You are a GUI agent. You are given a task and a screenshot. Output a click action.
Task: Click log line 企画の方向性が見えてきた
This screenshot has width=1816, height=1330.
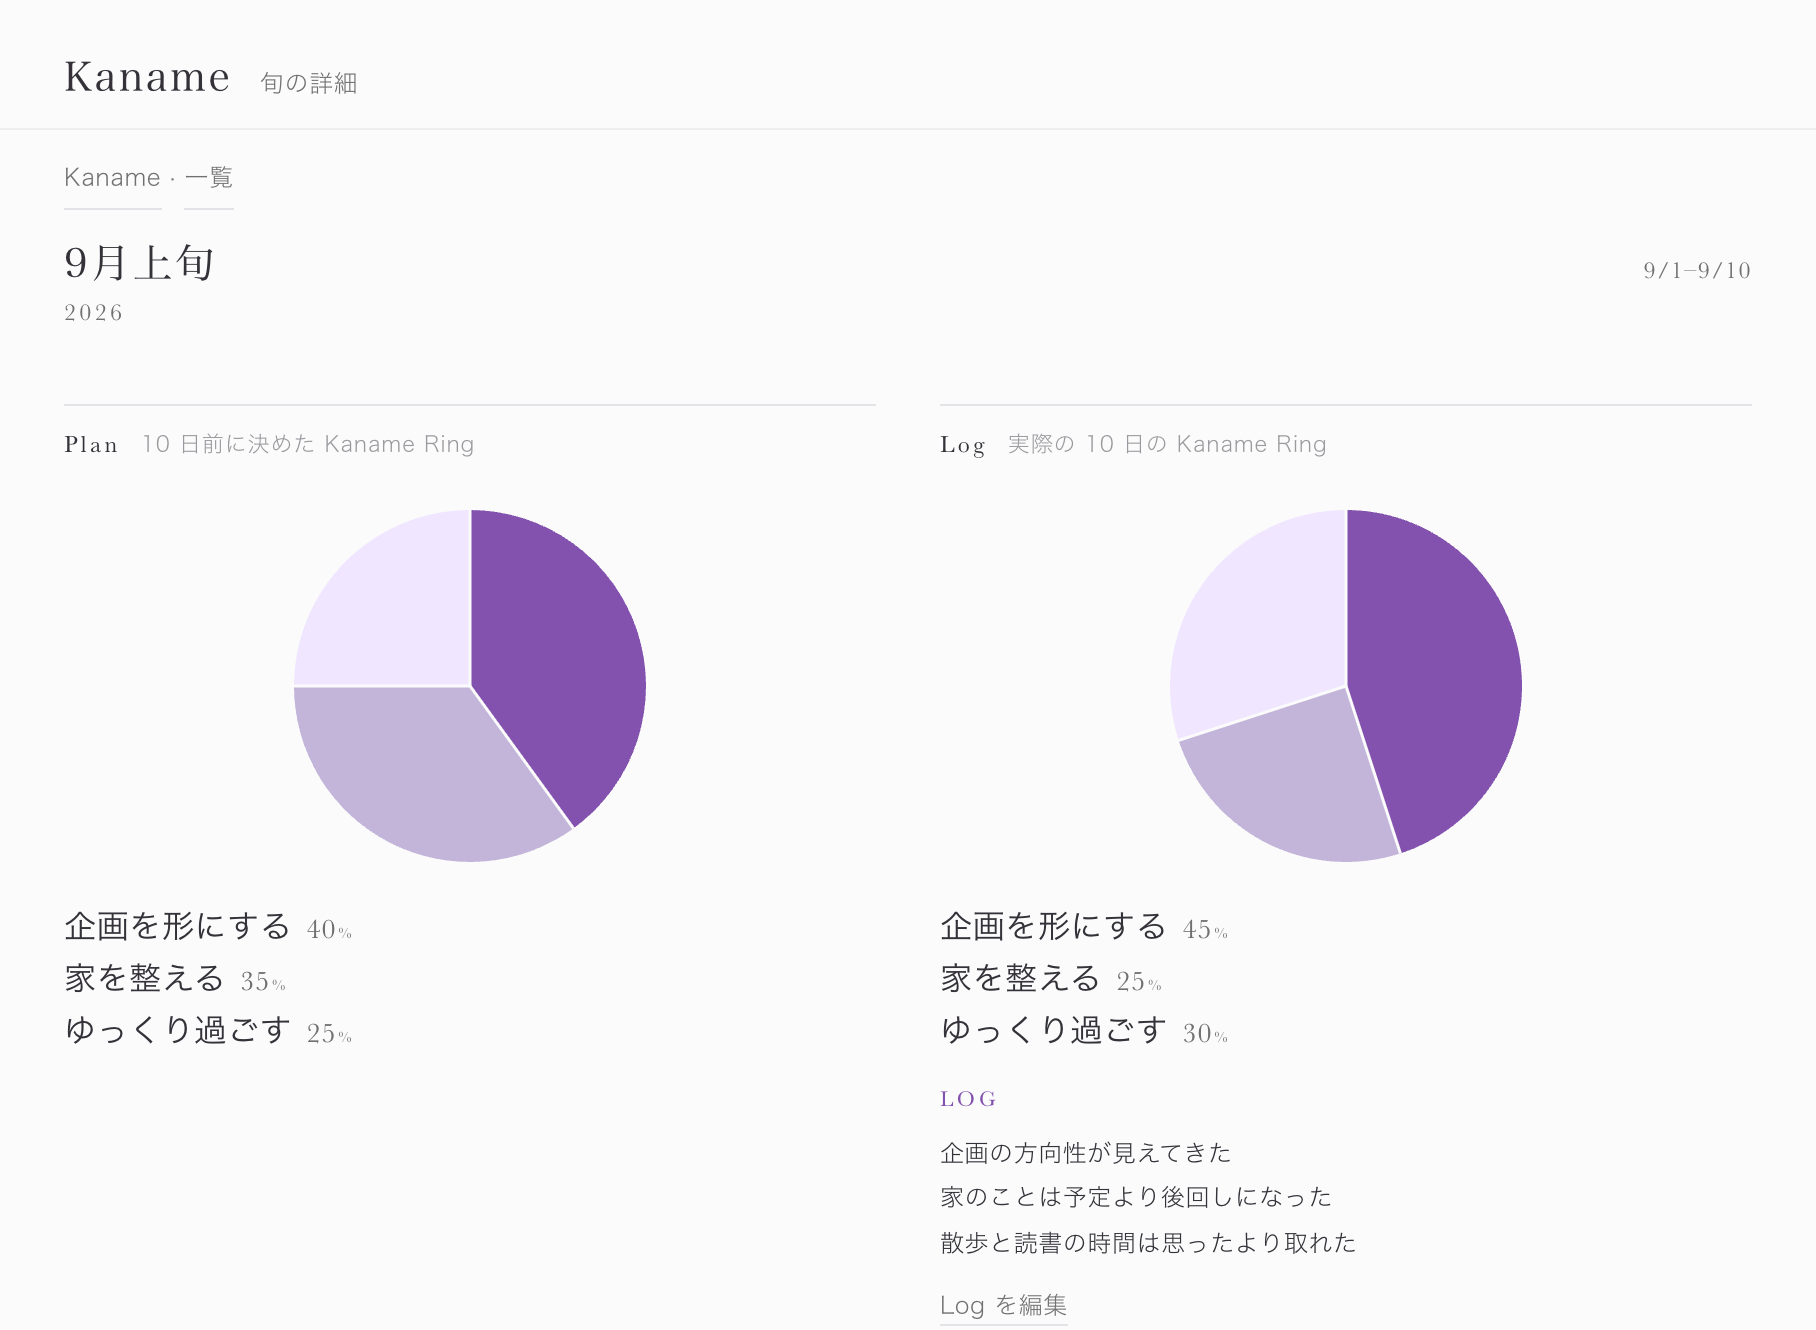click(1086, 1153)
